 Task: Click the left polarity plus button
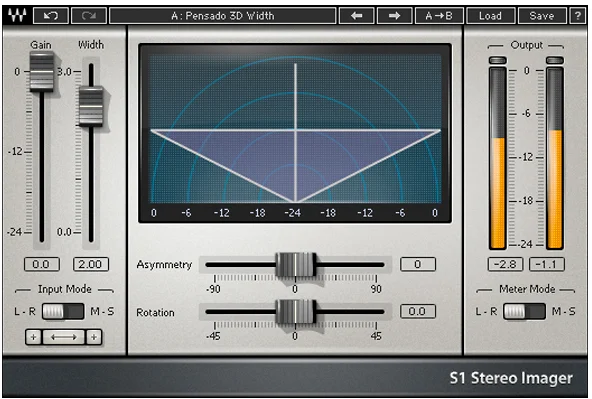[x=33, y=337]
